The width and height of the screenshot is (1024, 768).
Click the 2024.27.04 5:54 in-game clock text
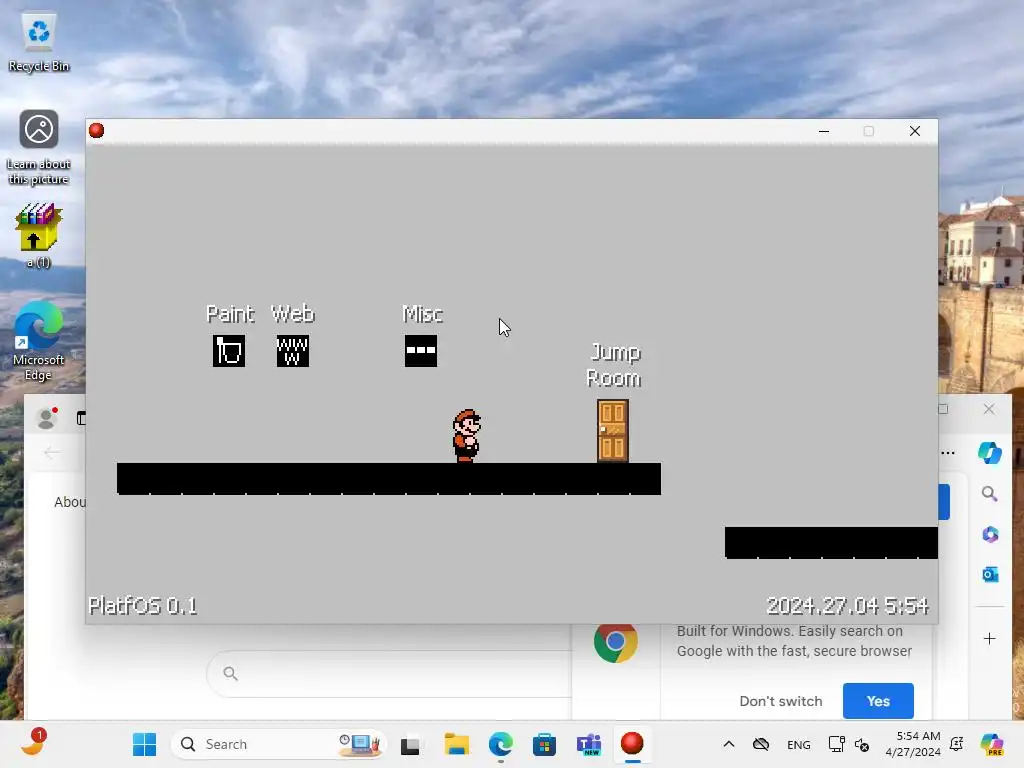pyautogui.click(x=847, y=605)
